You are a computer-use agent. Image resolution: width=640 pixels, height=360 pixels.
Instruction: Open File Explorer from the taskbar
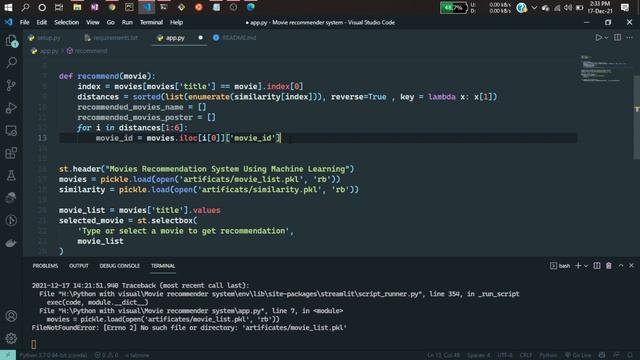(77, 7)
